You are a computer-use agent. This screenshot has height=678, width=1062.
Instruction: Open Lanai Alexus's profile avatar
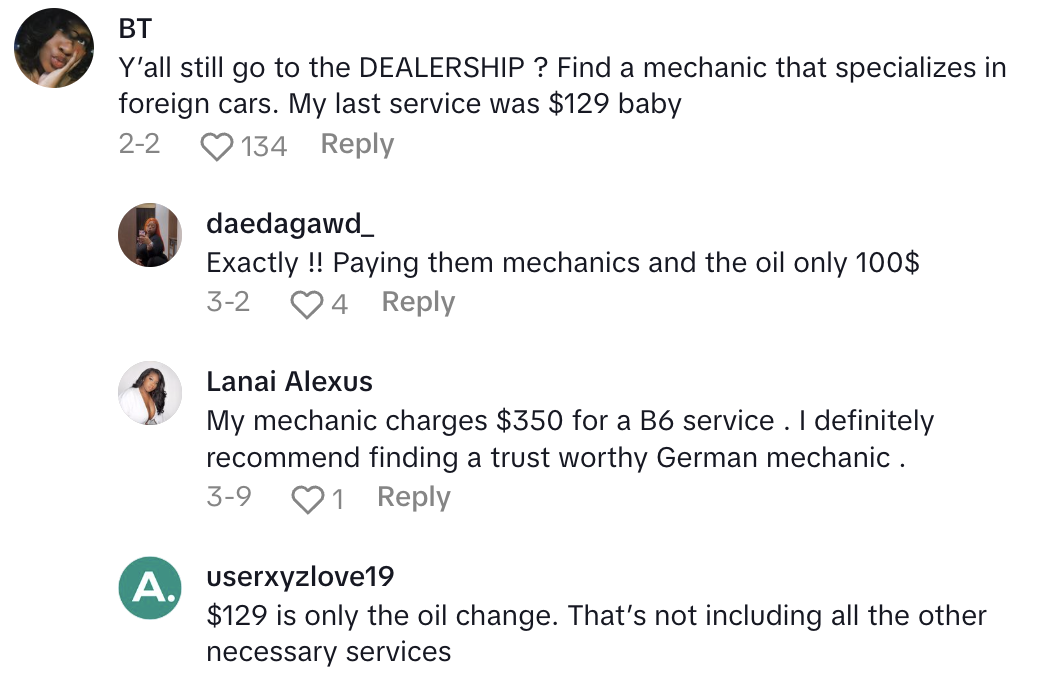(x=150, y=393)
